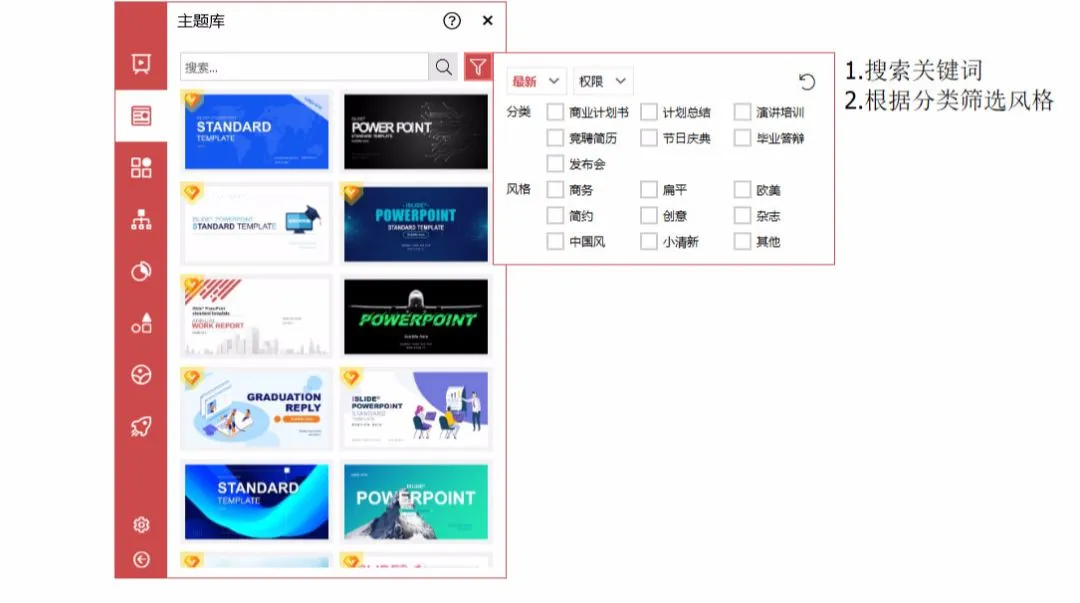Toggle the red filter funnel button
The image size is (1080, 603).
point(477,67)
